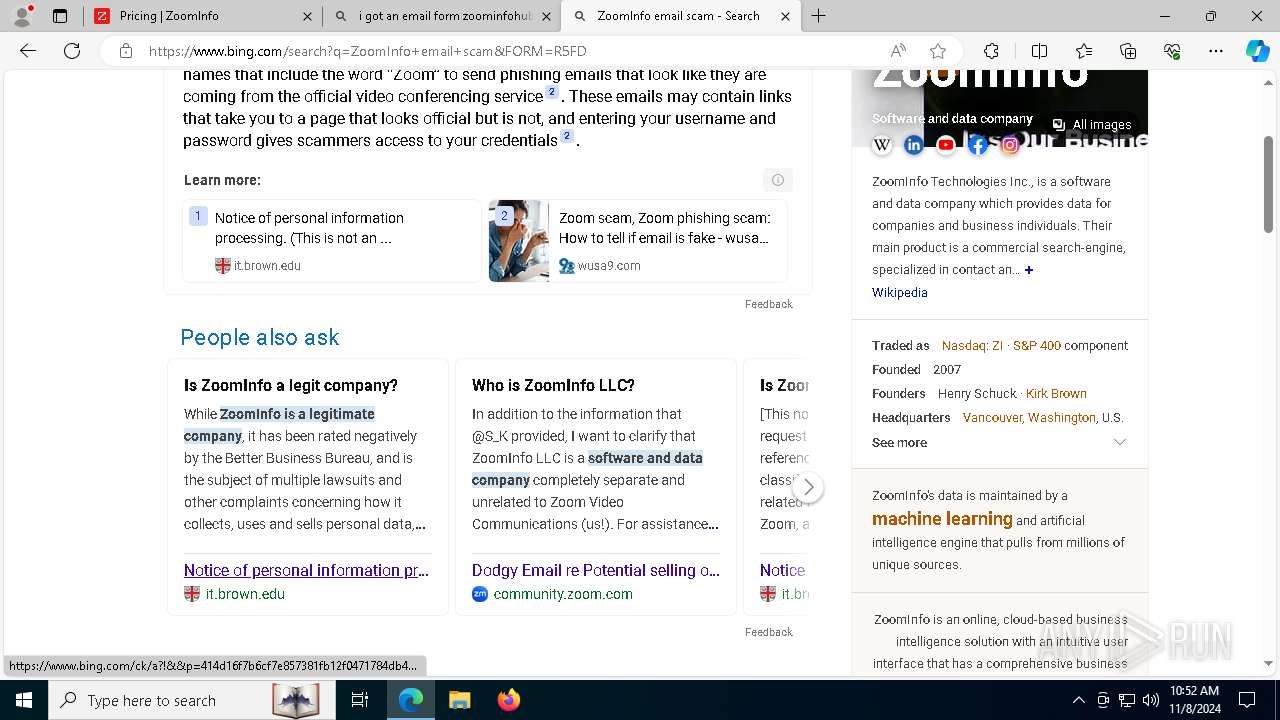Open Windows Start menu
This screenshot has height=720, width=1280.
(24, 700)
